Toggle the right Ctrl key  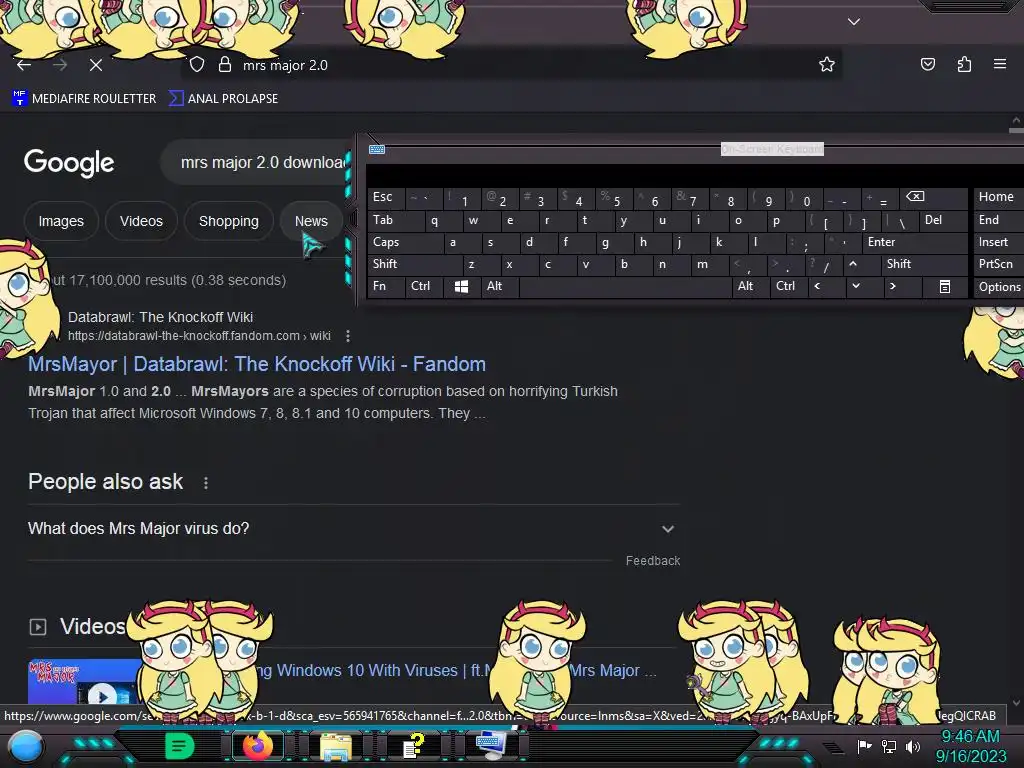tap(789, 286)
